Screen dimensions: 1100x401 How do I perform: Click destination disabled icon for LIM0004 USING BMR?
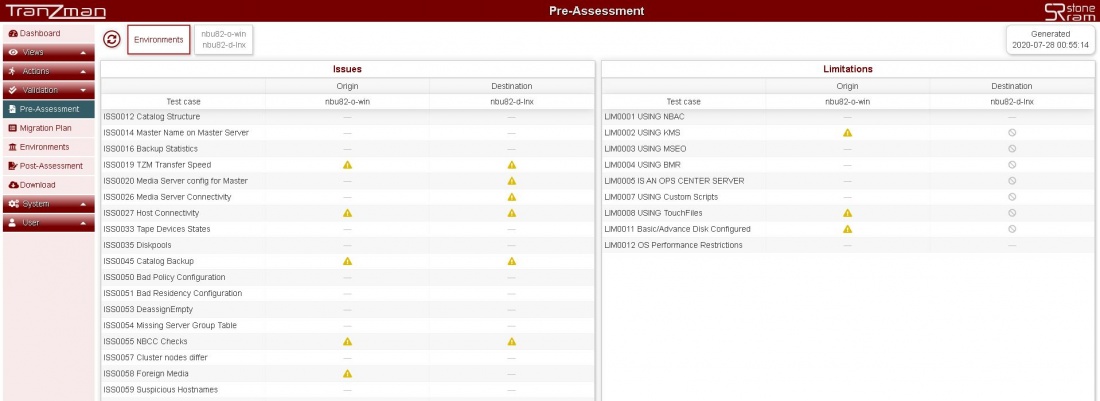coord(1012,165)
